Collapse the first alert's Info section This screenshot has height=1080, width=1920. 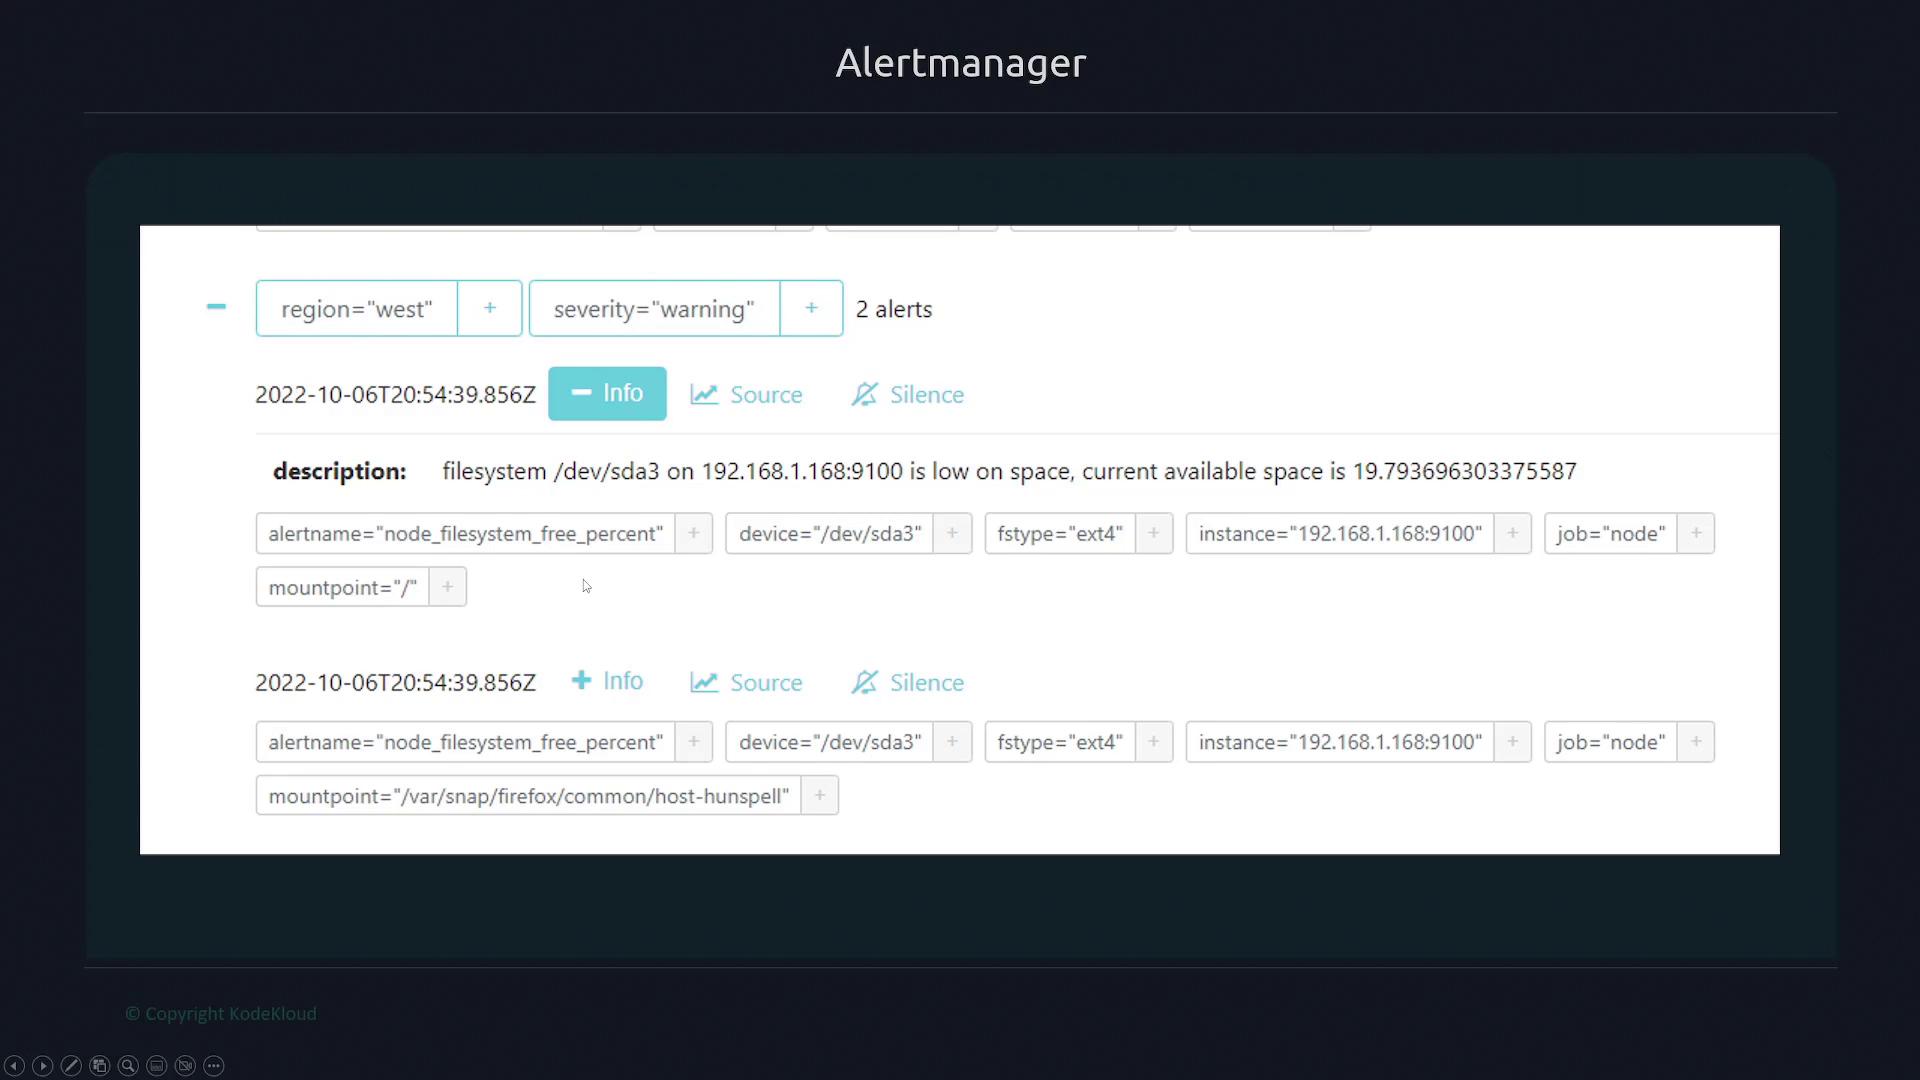(x=607, y=394)
